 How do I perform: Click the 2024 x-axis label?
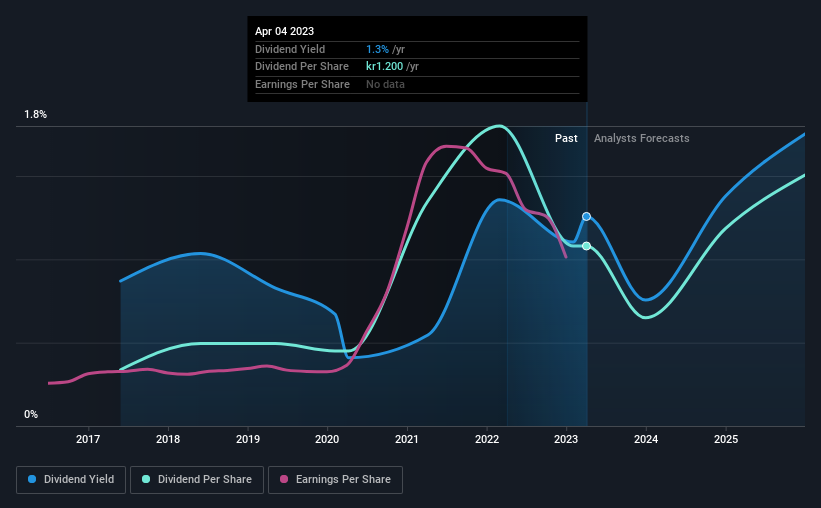pyautogui.click(x=646, y=439)
